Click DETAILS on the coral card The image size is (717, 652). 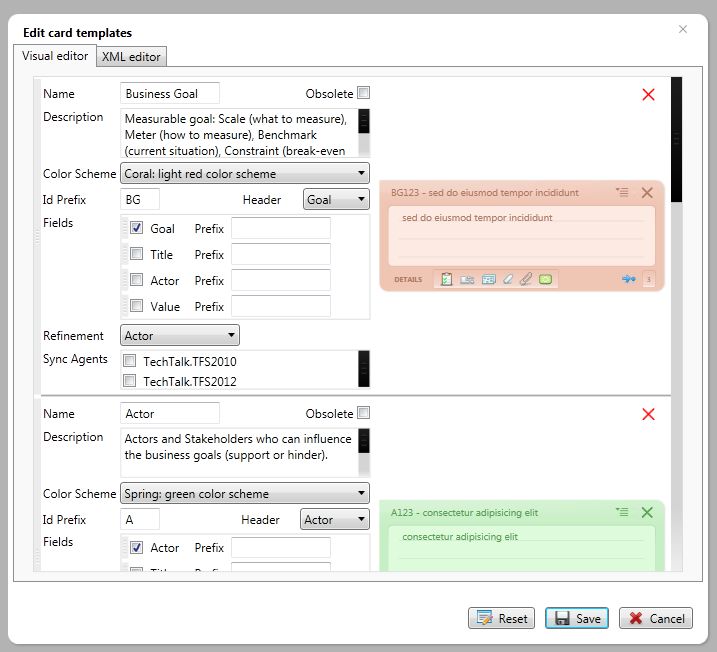click(408, 279)
